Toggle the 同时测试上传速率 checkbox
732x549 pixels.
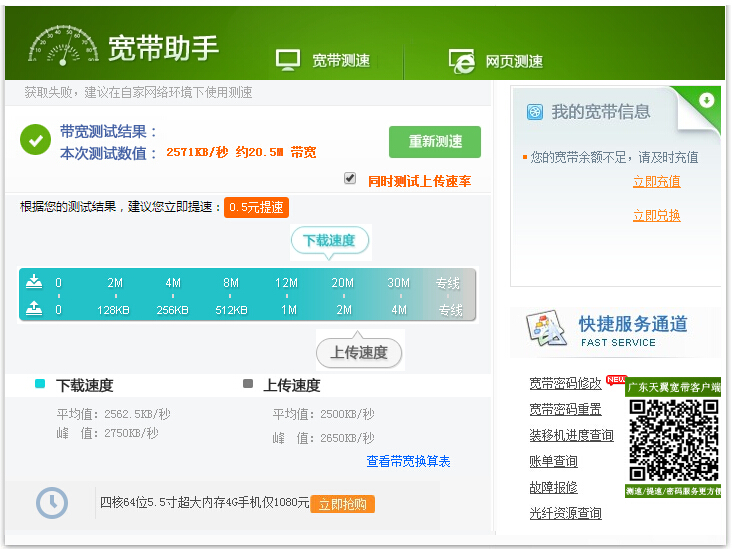click(x=350, y=178)
